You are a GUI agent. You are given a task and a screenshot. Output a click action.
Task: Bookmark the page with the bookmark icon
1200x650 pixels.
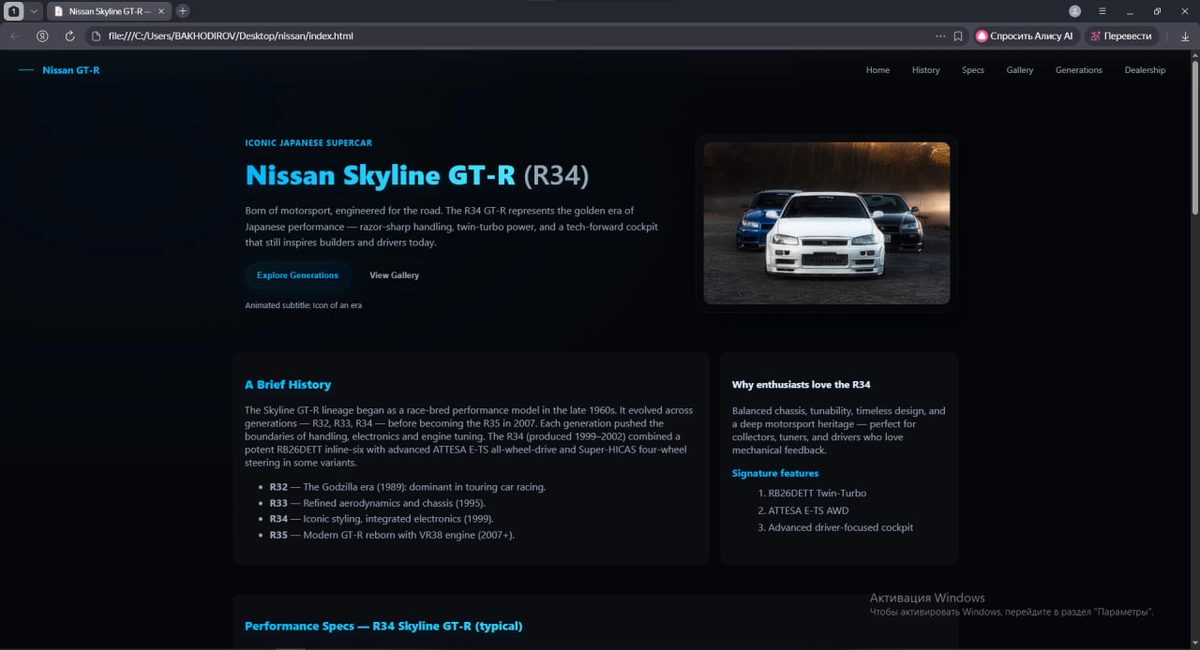958,36
